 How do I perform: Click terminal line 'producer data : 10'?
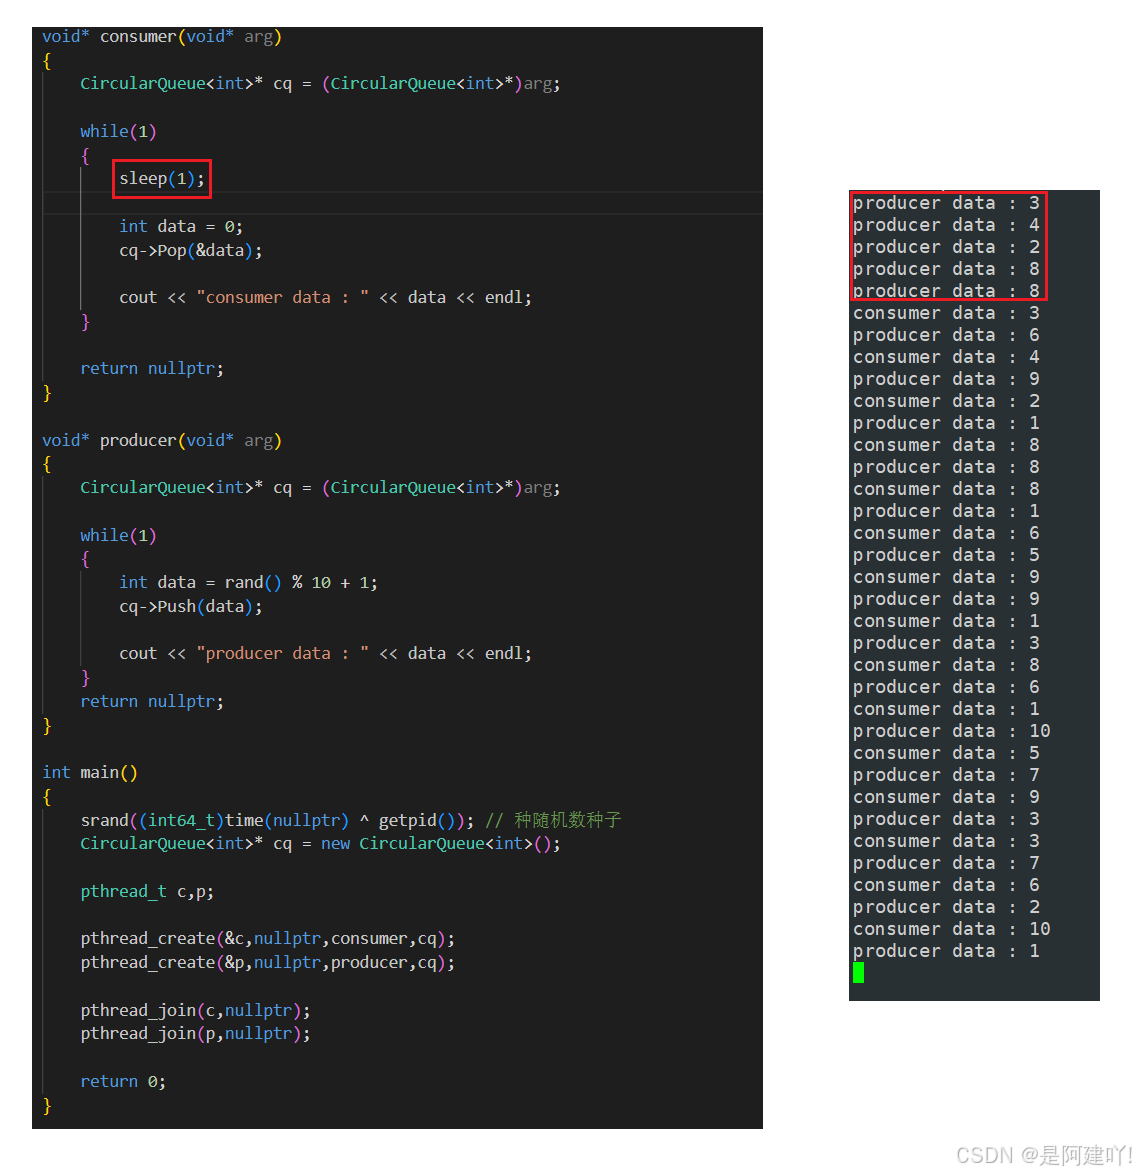point(951,731)
